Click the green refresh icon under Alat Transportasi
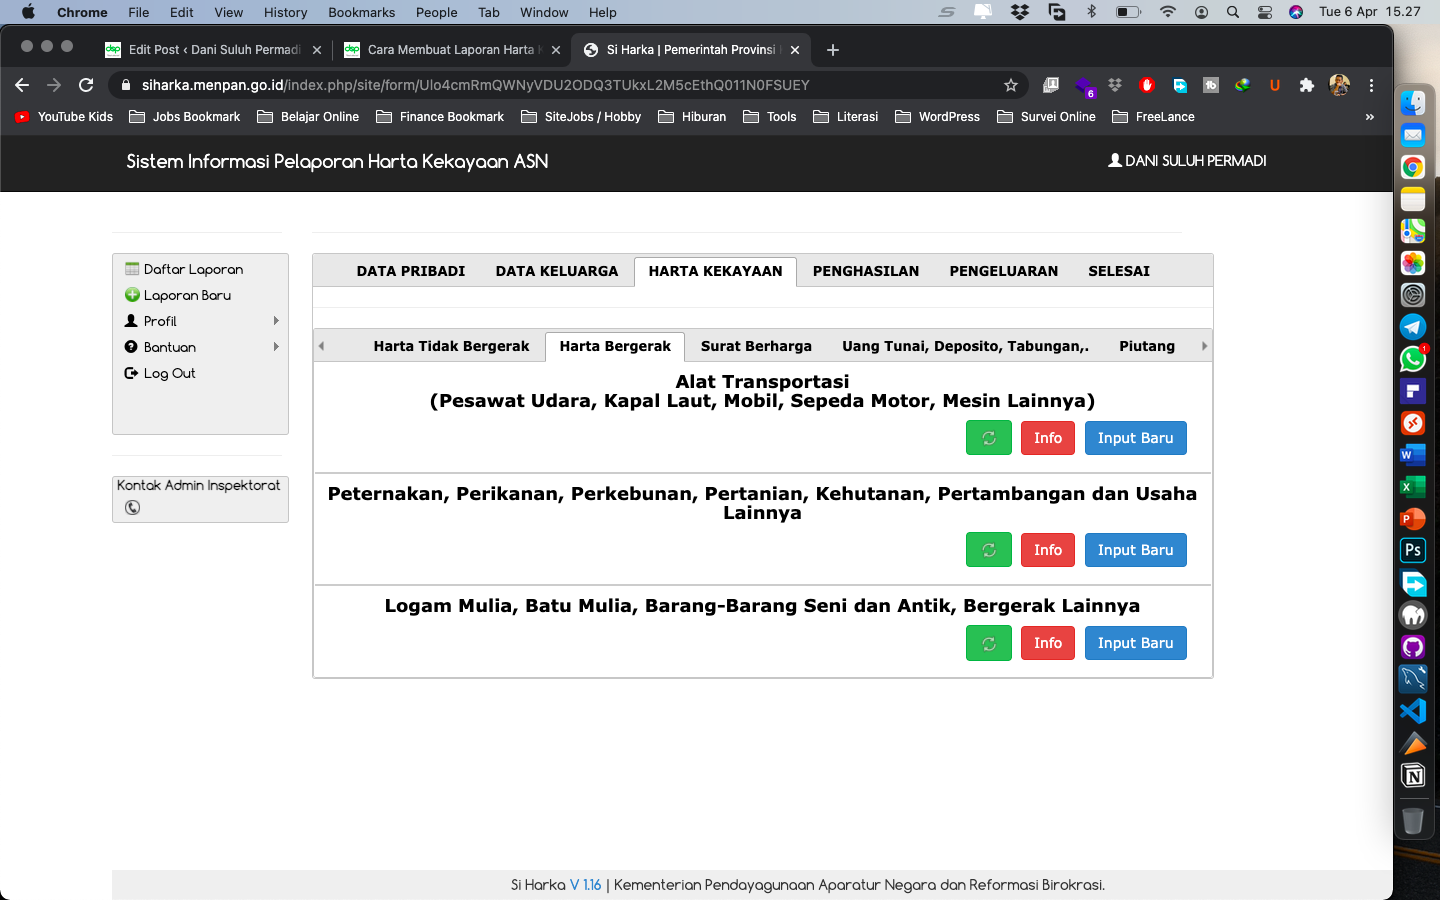This screenshot has height=900, width=1440. click(x=988, y=438)
